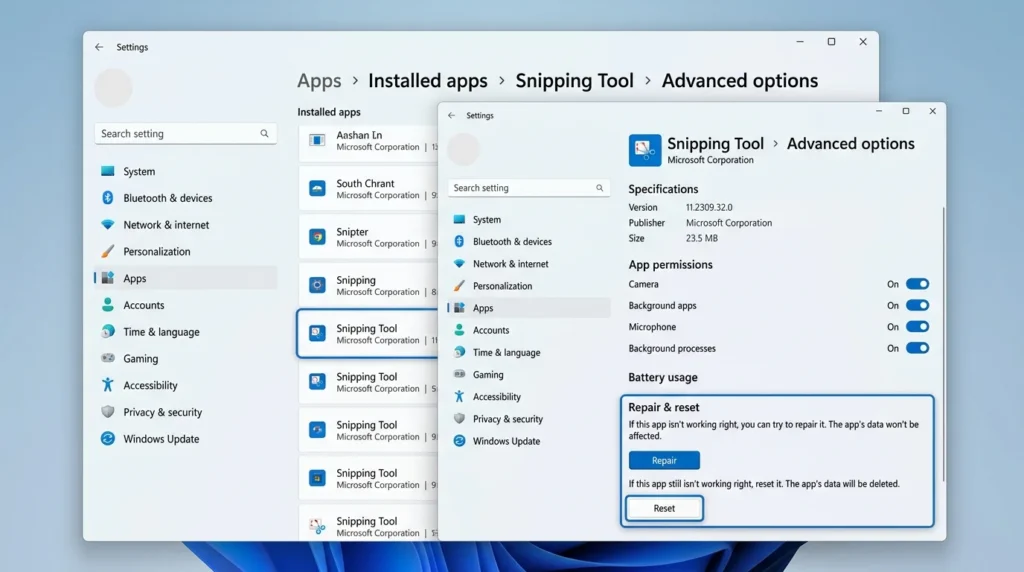
Task: Open Accessibility label in back window sidebar
Action: tap(150, 385)
